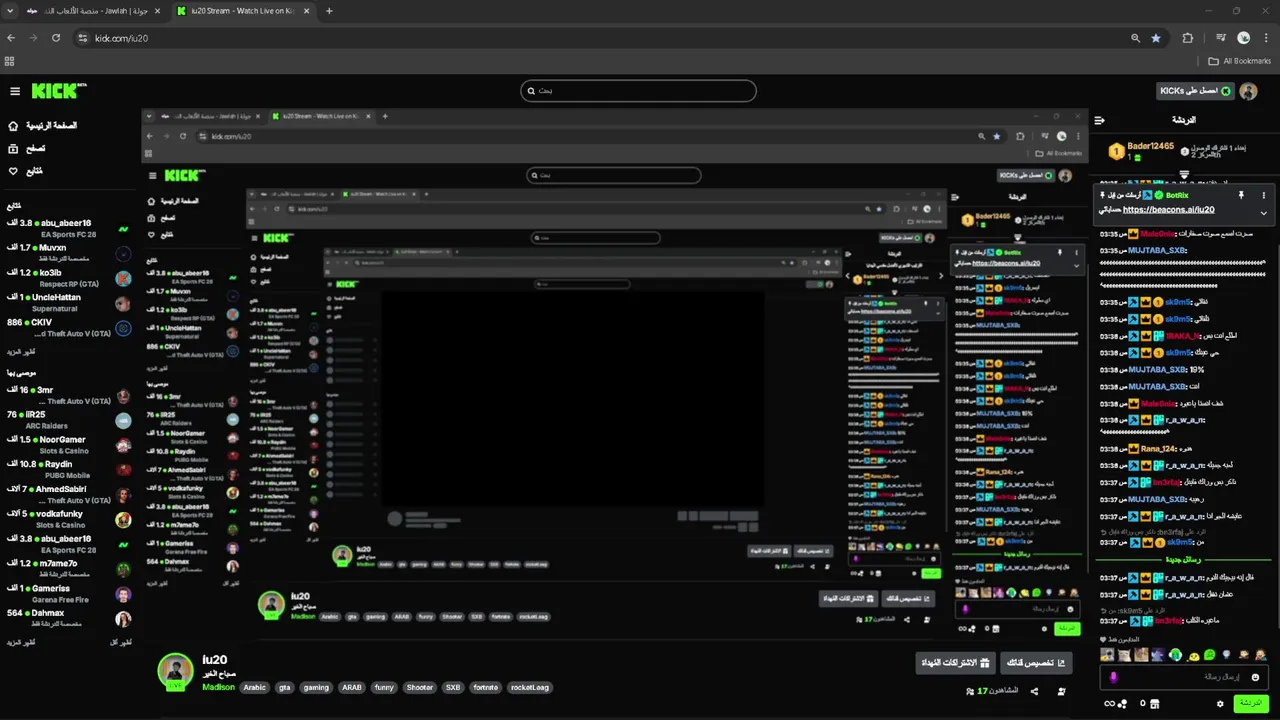Open a new browser tab with plus button
This screenshot has height=720, width=1280.
click(329, 11)
